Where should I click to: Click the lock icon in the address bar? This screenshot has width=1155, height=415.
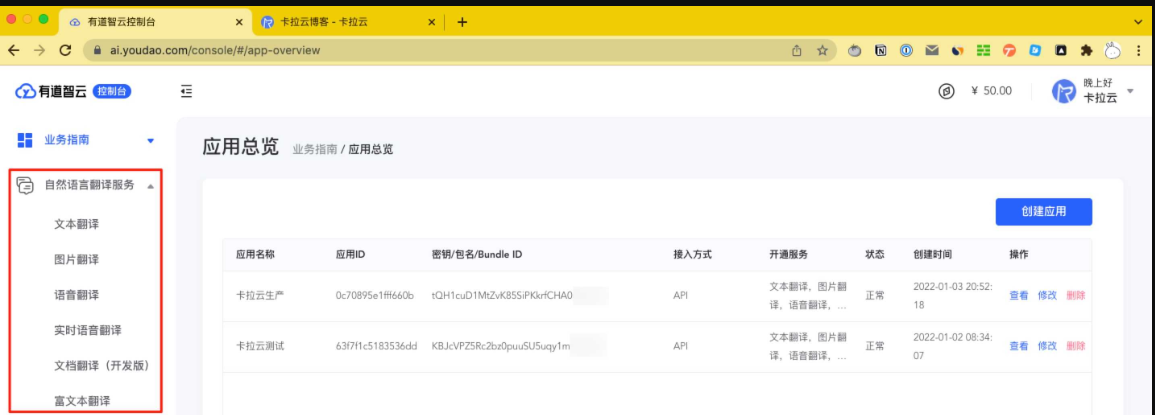point(96,52)
